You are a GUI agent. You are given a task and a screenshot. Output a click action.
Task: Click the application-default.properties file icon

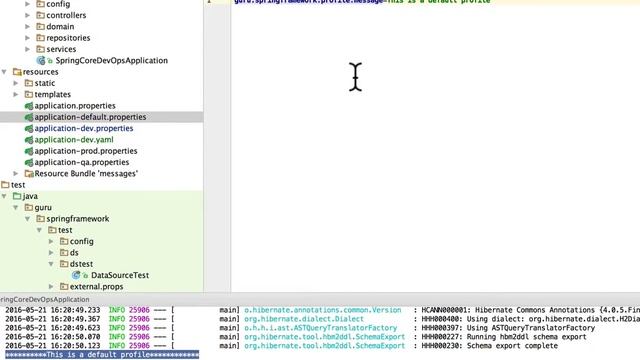coord(29,117)
